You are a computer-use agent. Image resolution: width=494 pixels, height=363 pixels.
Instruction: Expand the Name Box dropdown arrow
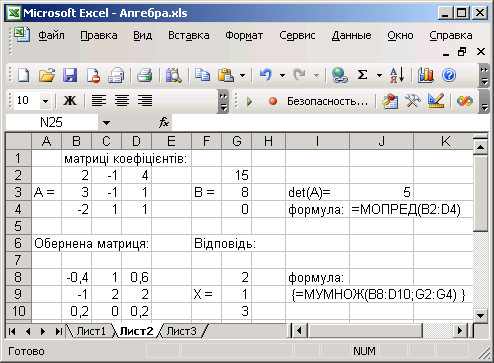[x=106, y=123]
